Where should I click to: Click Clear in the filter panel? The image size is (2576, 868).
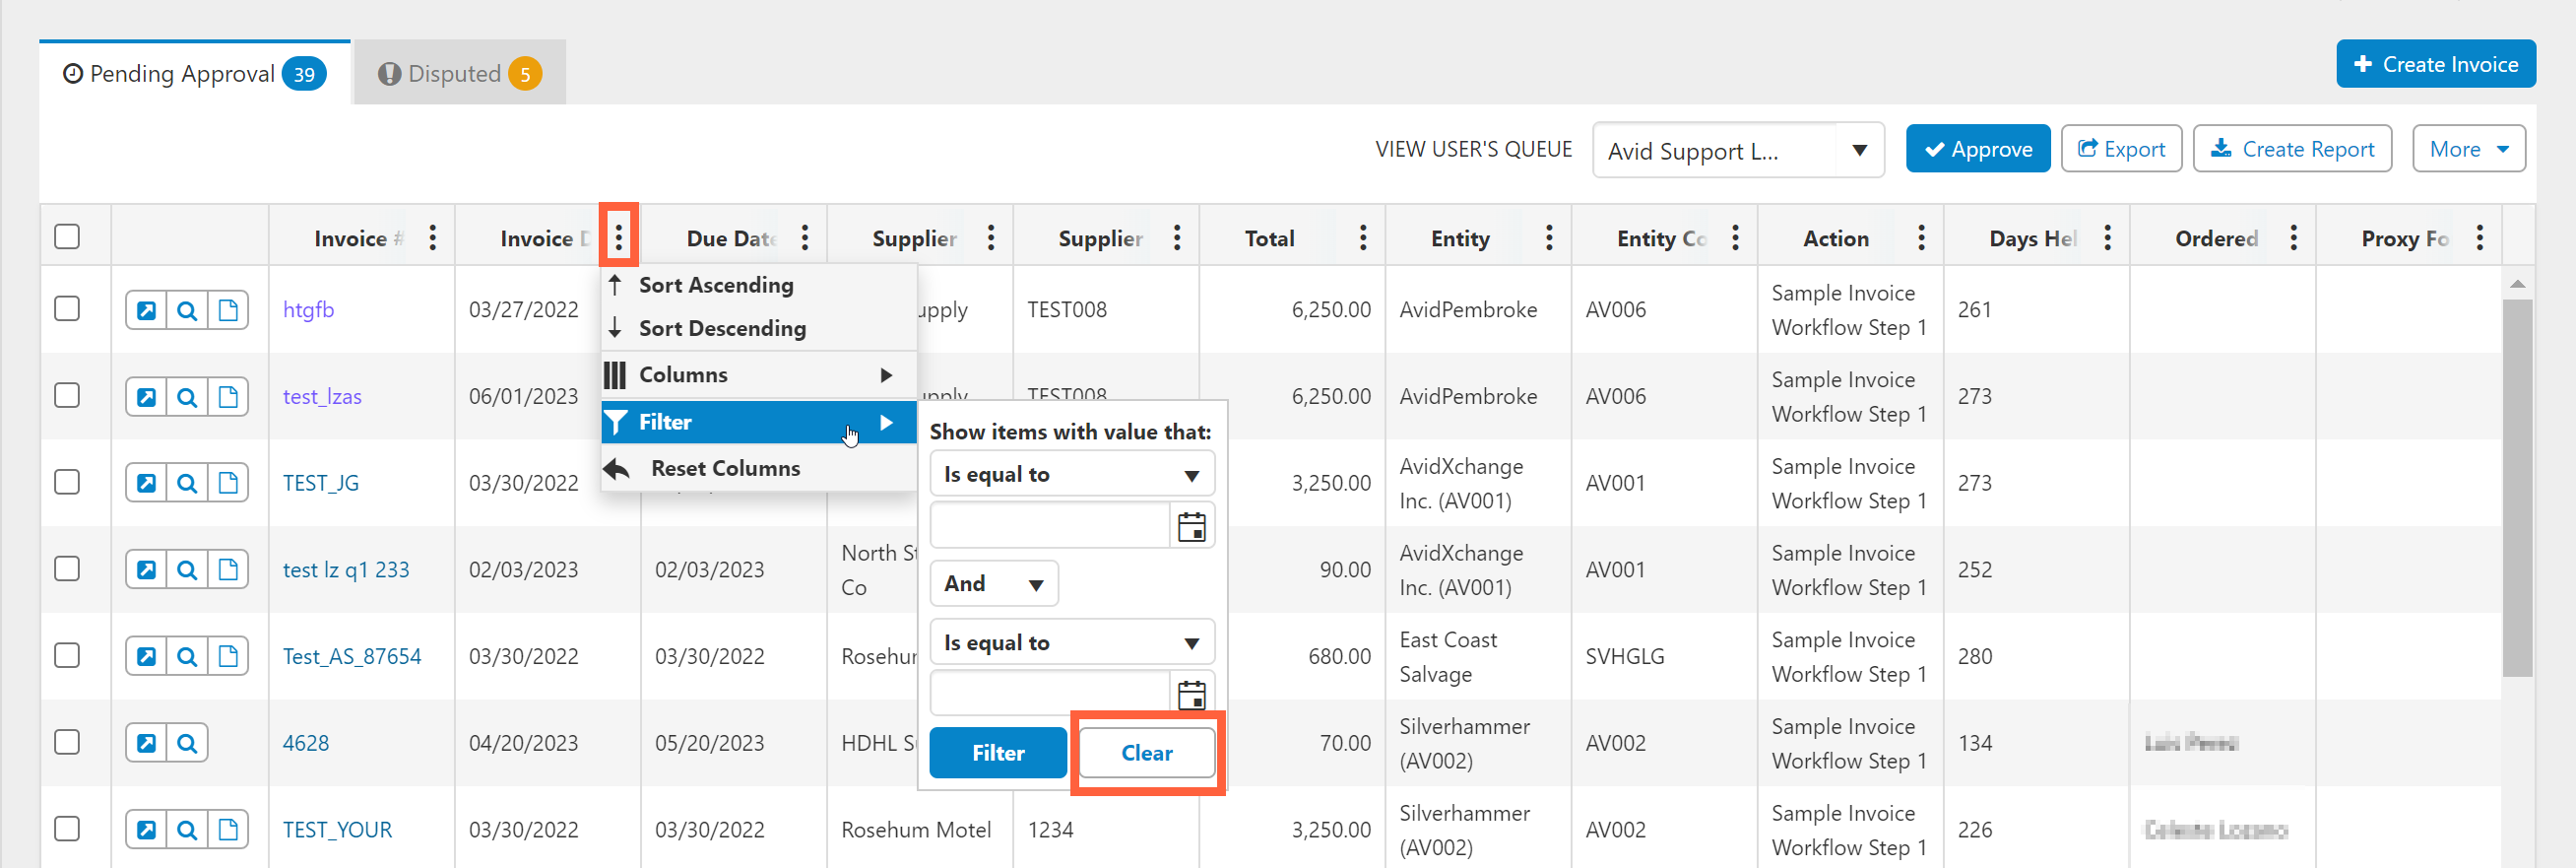coord(1147,753)
